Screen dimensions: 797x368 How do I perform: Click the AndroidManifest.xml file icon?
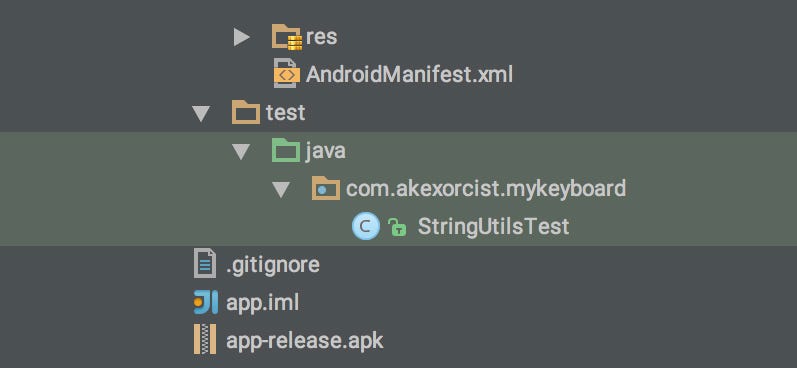tap(286, 74)
